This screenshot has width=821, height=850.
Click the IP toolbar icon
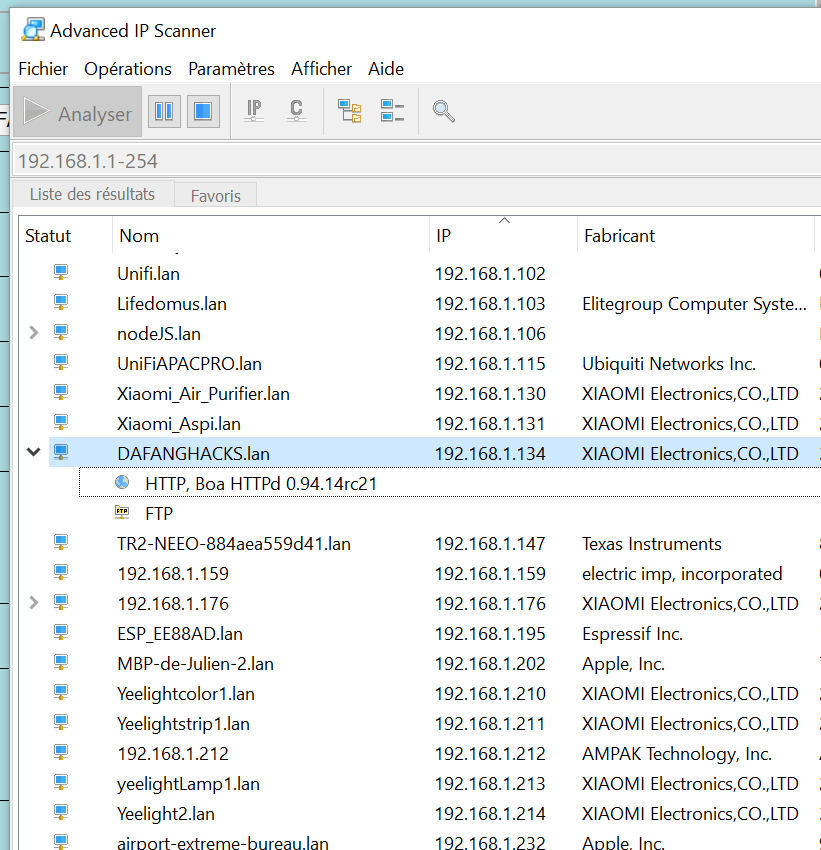pos(254,111)
